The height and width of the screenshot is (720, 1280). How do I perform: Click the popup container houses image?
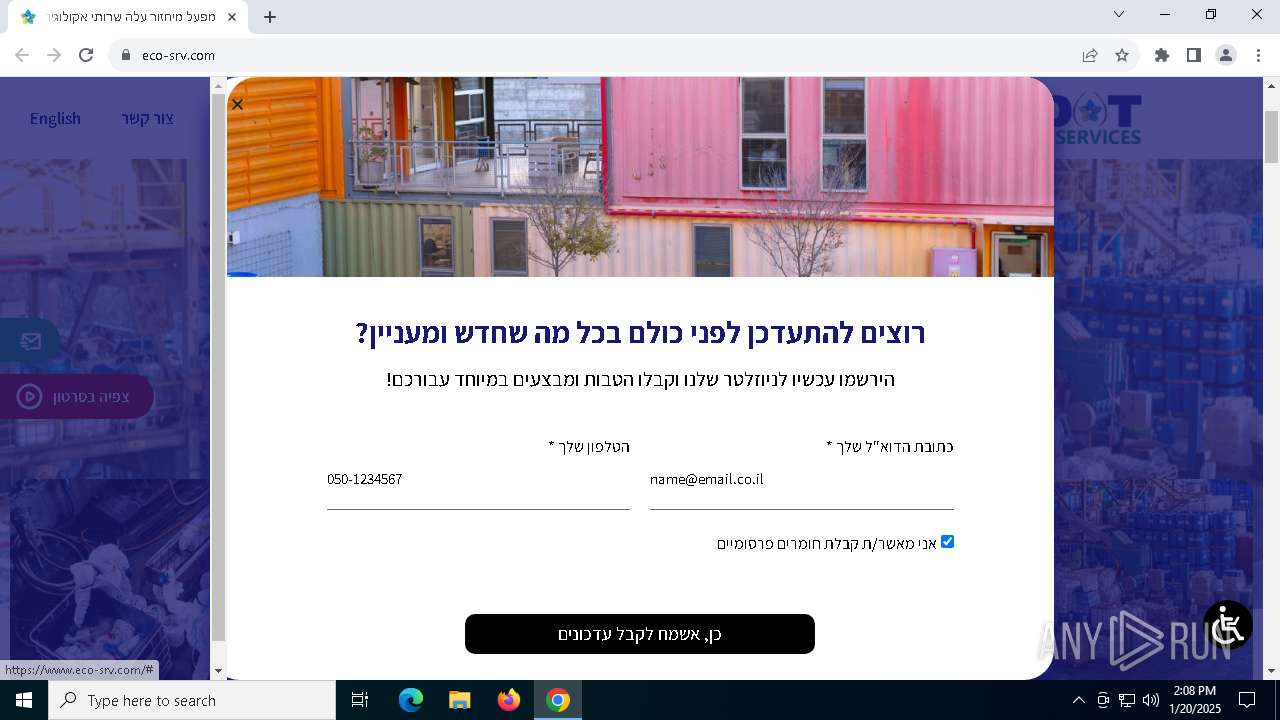click(x=640, y=177)
